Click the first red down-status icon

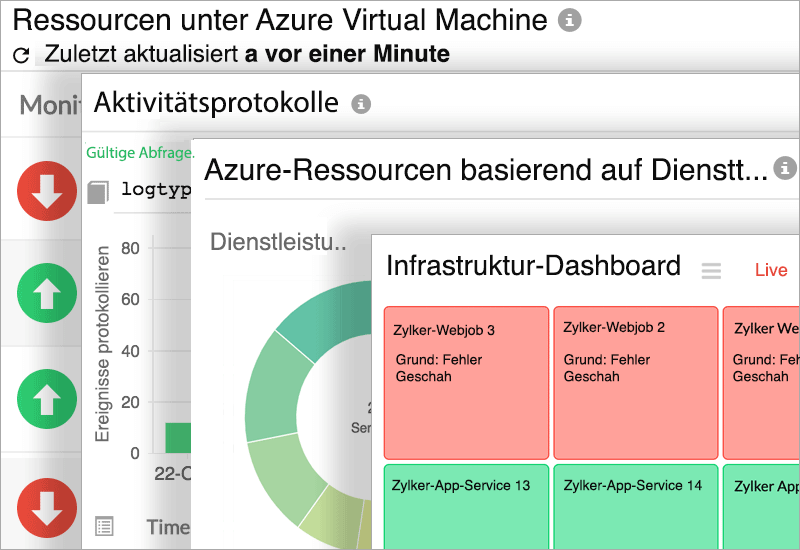[x=47, y=191]
